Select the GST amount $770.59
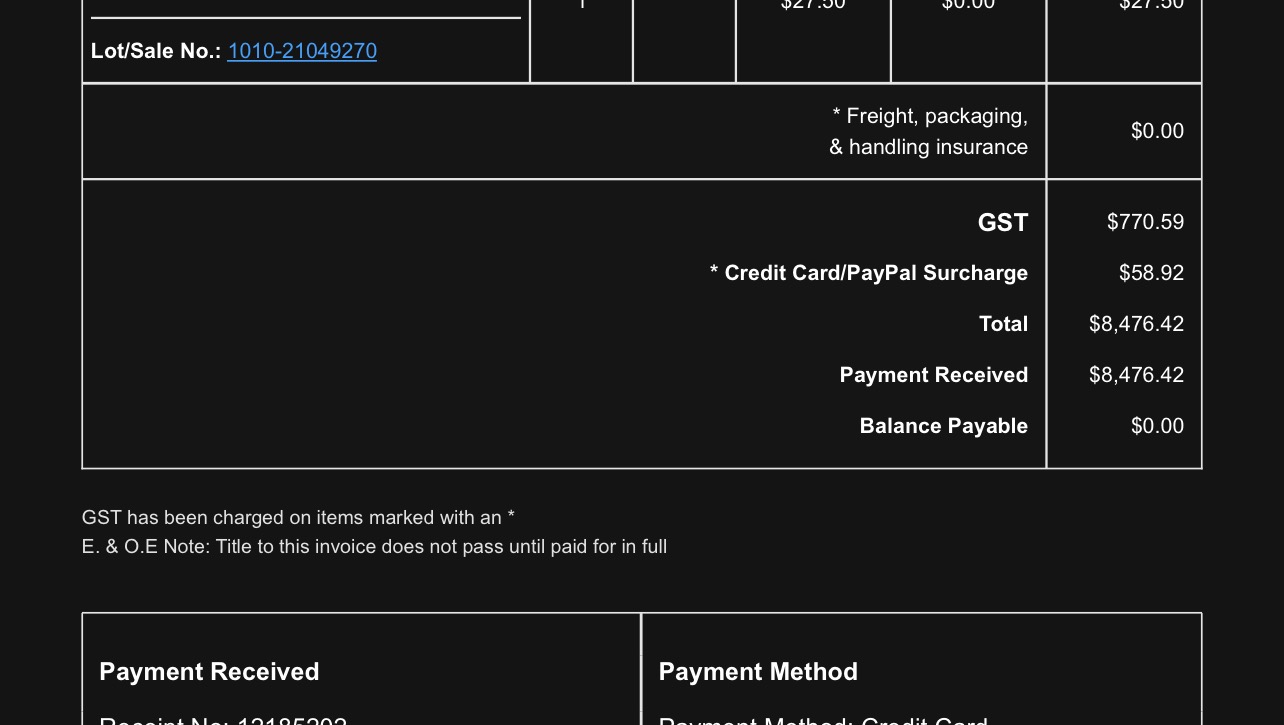 click(1144, 222)
